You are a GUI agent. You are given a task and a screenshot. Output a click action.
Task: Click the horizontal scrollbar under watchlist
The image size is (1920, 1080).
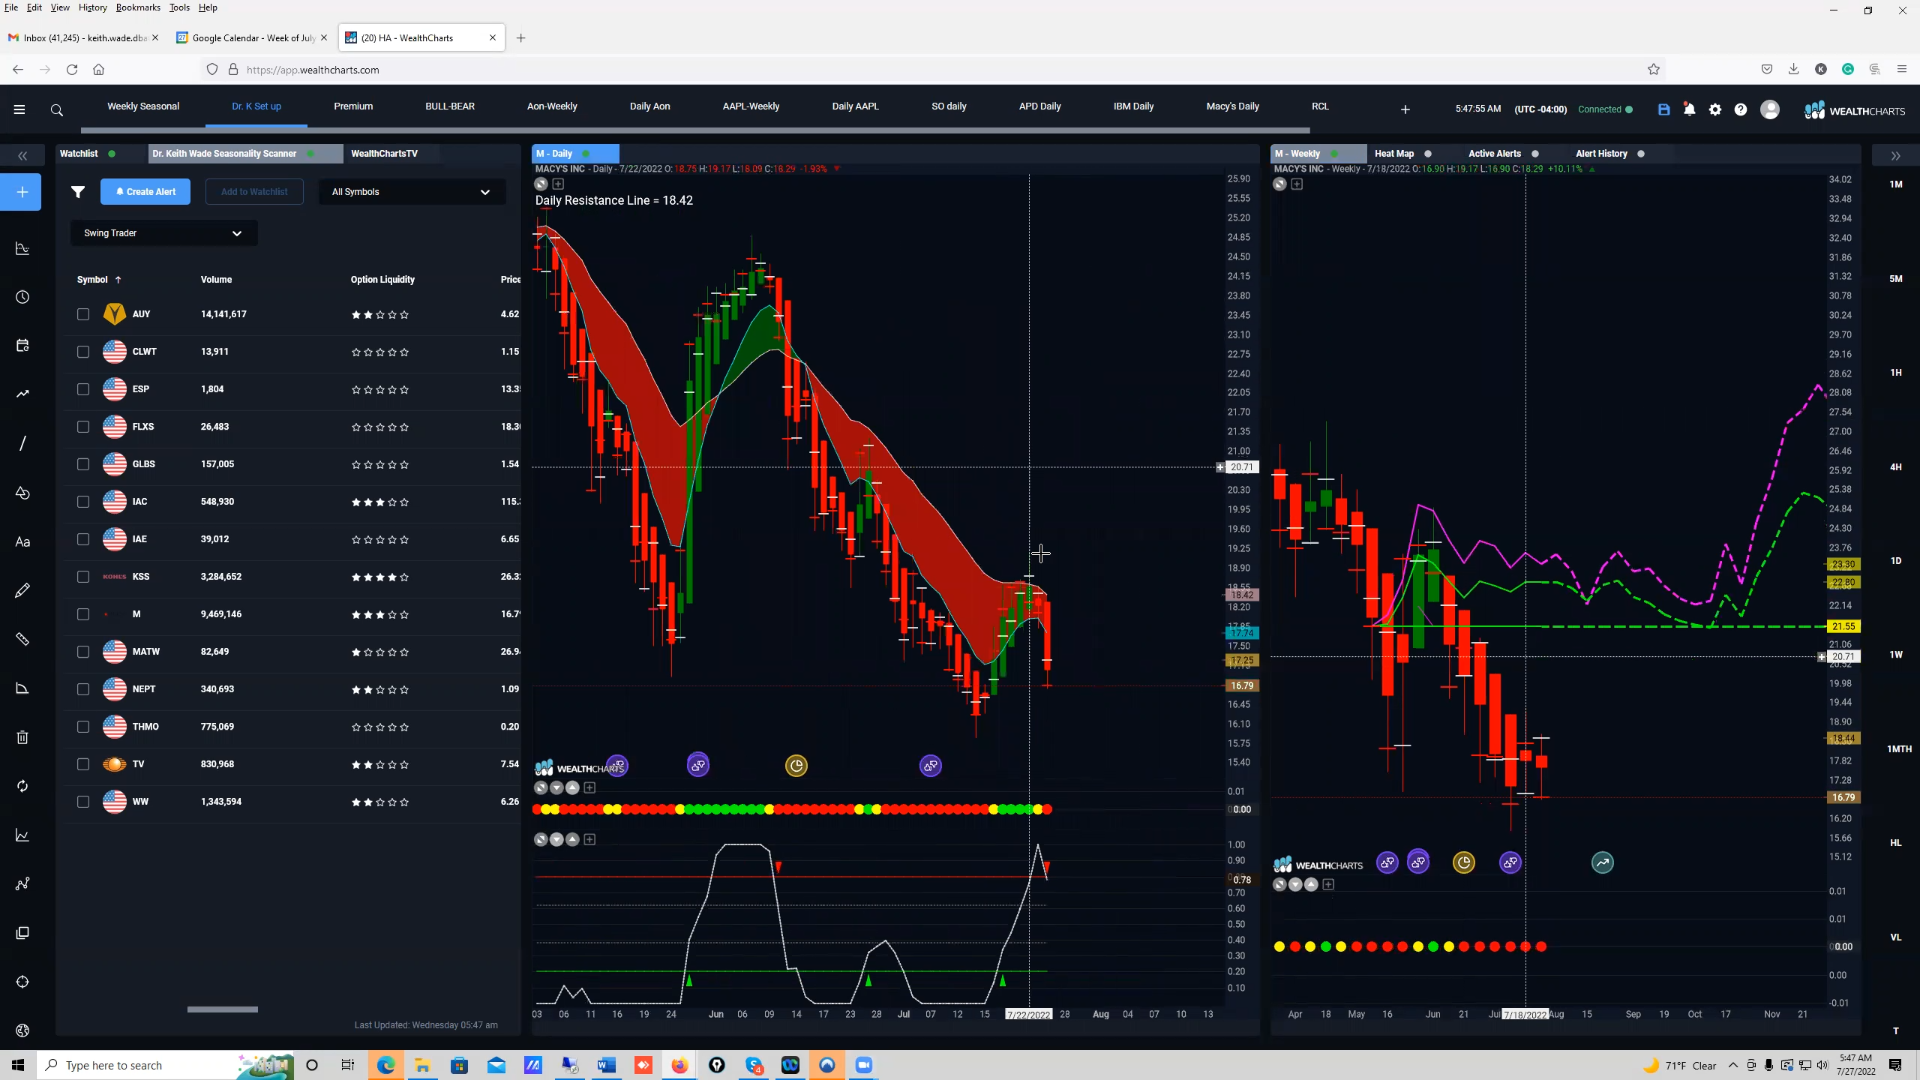(x=222, y=1010)
